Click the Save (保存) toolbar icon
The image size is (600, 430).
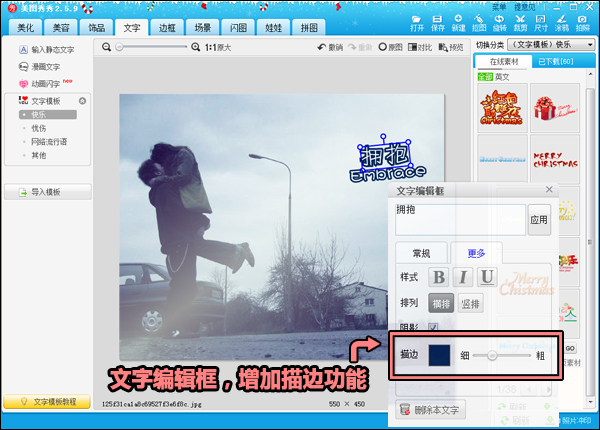coord(437,20)
